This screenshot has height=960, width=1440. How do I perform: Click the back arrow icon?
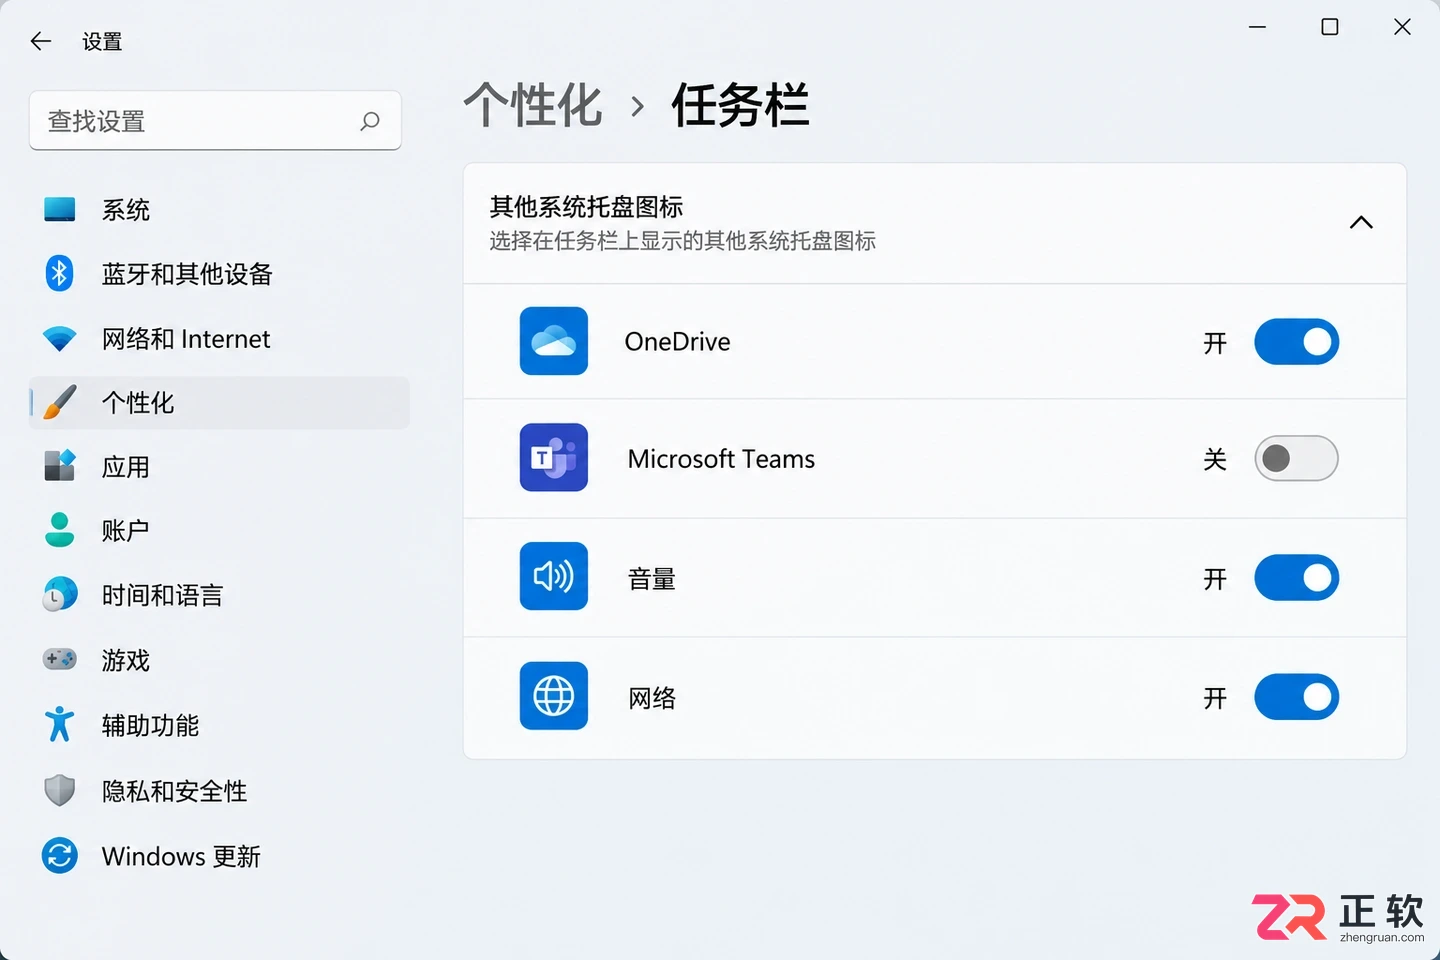41,41
